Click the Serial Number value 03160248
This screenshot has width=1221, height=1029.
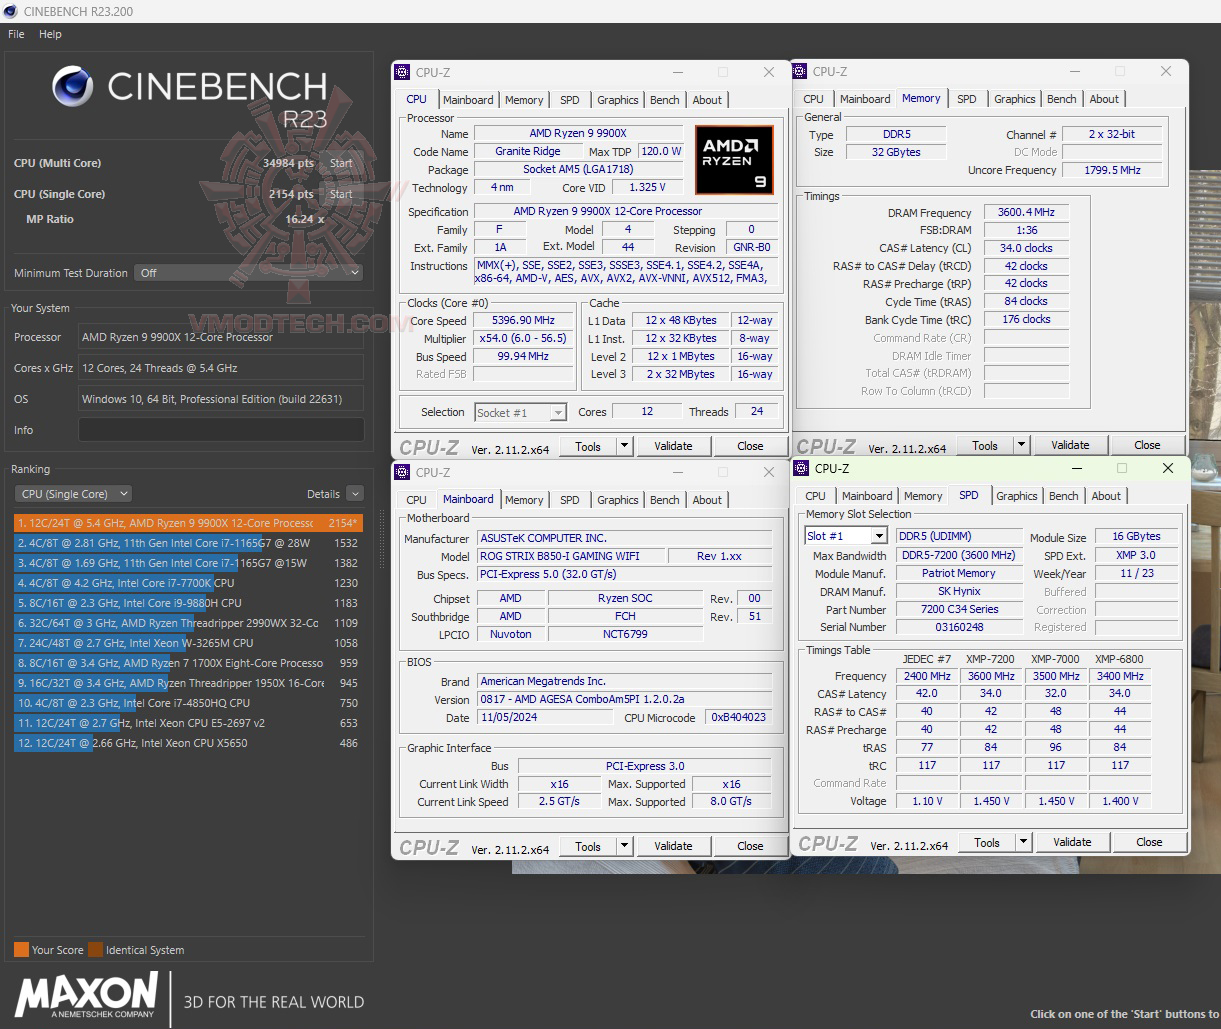tap(959, 627)
